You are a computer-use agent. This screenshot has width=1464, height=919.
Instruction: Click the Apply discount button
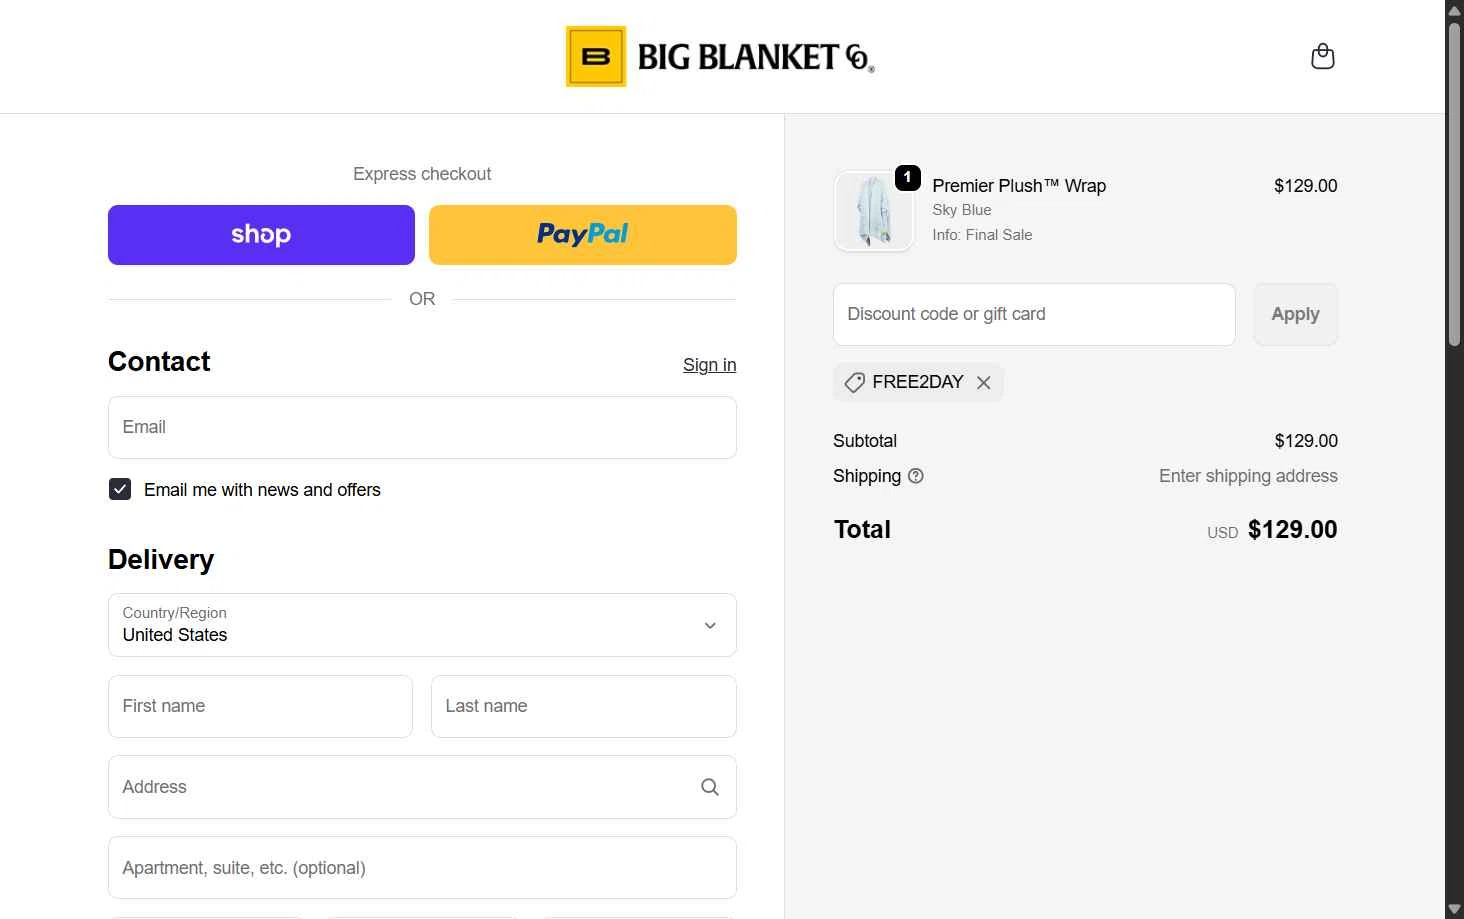pyautogui.click(x=1295, y=314)
